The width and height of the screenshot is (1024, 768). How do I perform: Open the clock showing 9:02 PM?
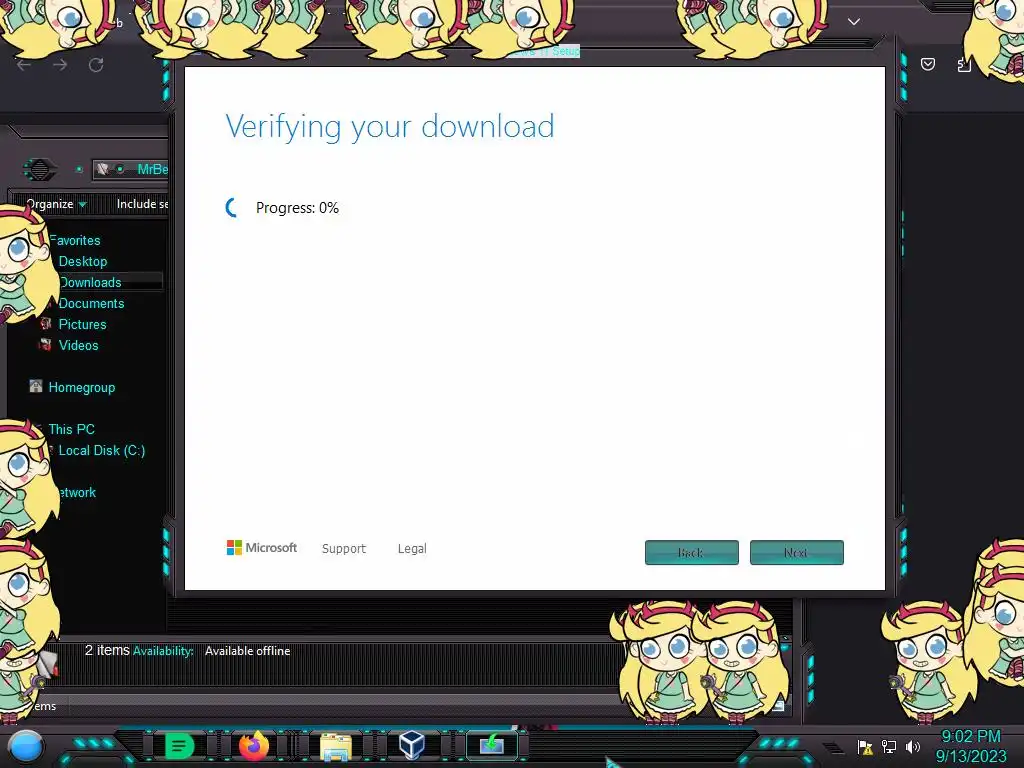(x=971, y=746)
